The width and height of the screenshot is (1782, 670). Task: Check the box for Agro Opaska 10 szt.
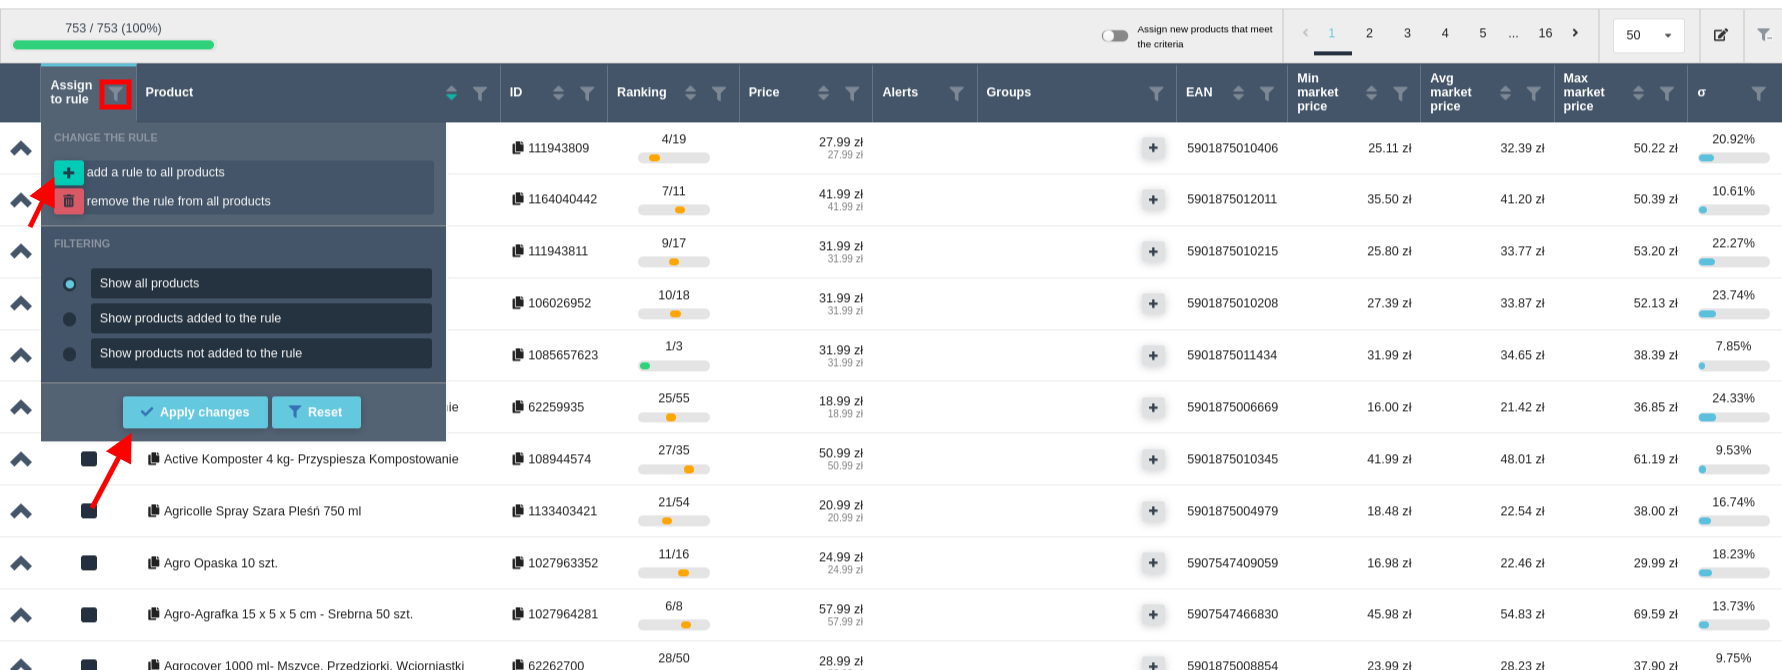click(x=89, y=563)
